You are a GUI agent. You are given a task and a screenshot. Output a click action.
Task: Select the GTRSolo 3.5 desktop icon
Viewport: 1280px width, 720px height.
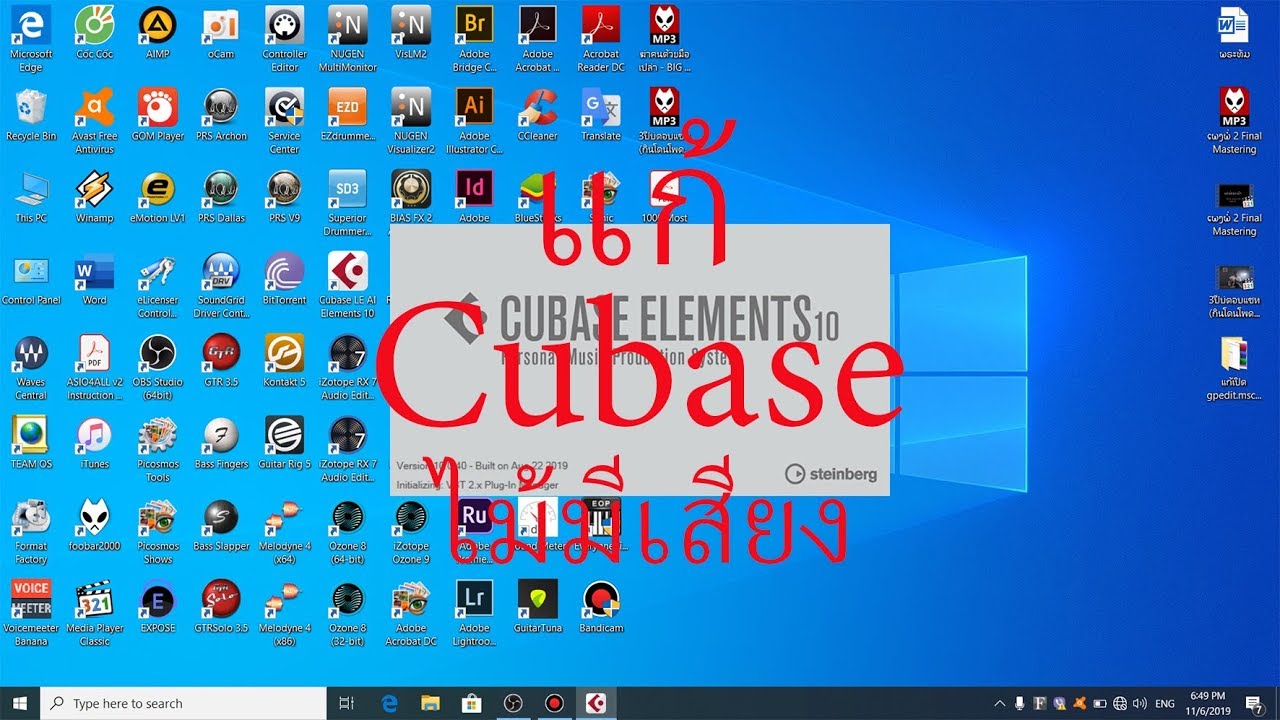pyautogui.click(x=221, y=605)
